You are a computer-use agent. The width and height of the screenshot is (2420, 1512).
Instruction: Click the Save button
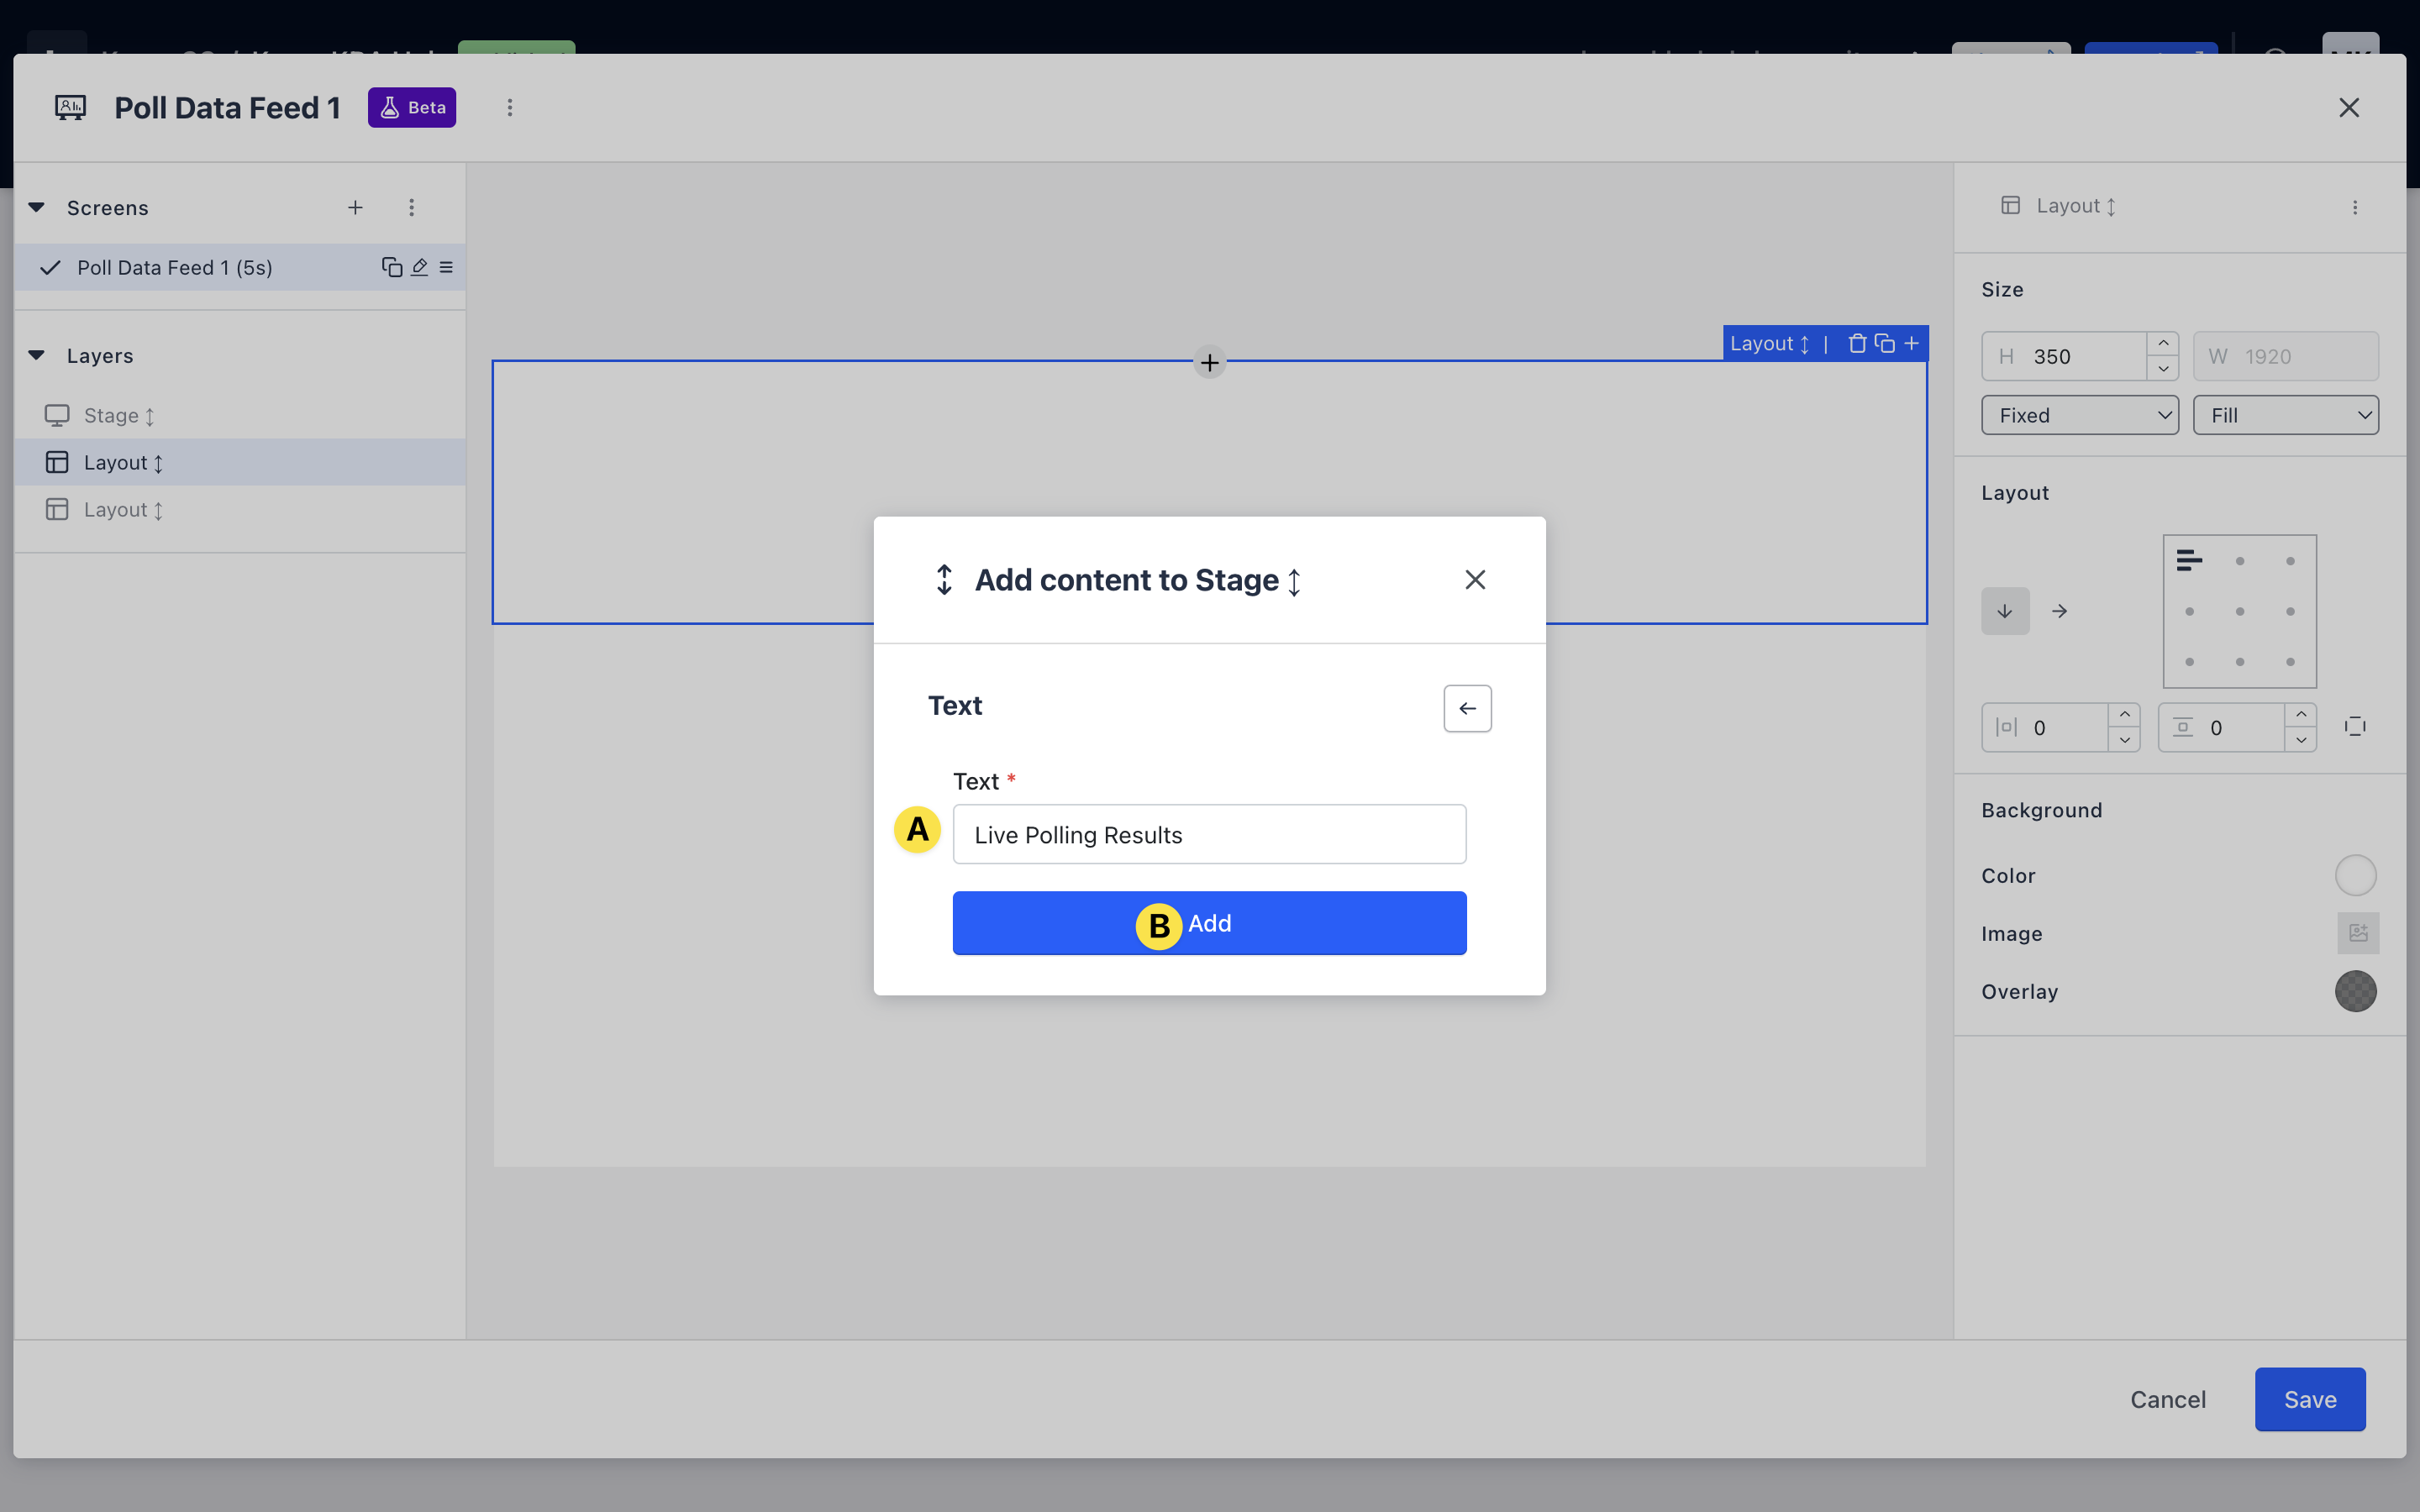(2309, 1399)
